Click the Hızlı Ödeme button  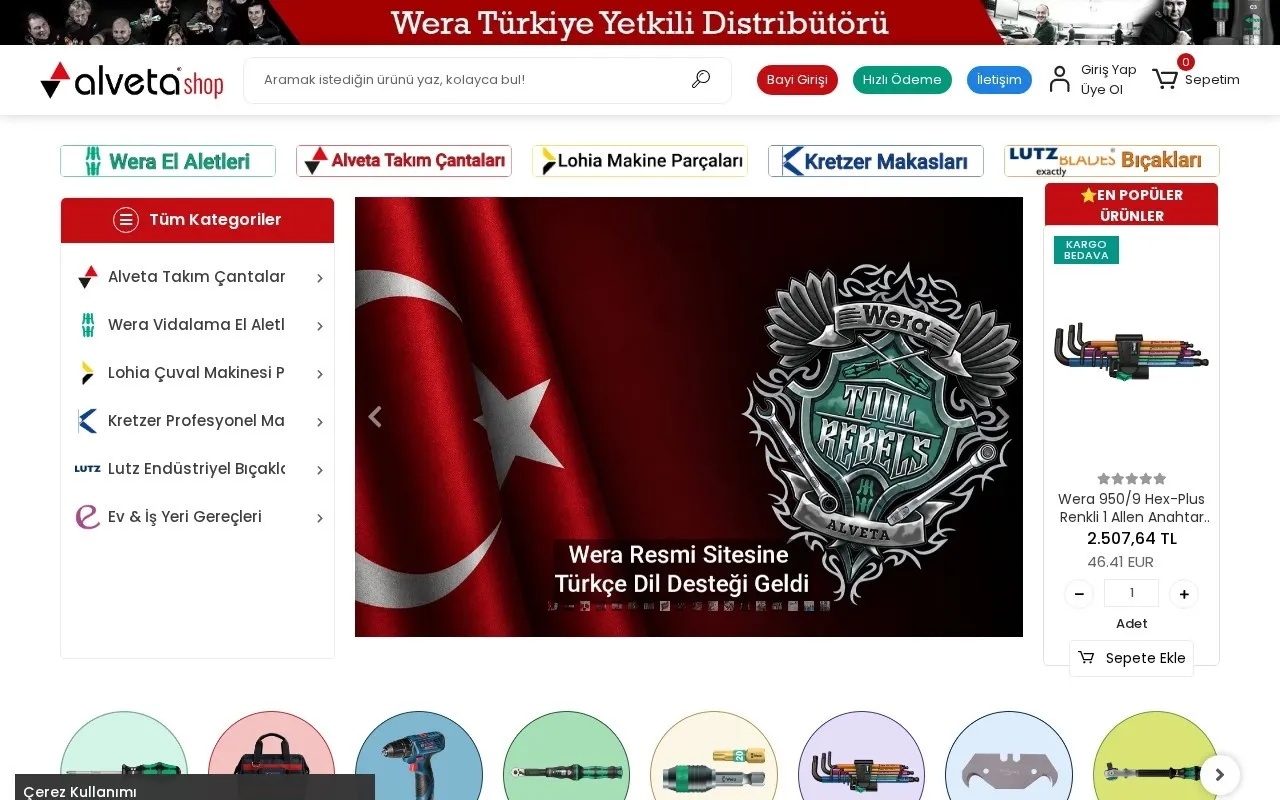[x=902, y=80]
